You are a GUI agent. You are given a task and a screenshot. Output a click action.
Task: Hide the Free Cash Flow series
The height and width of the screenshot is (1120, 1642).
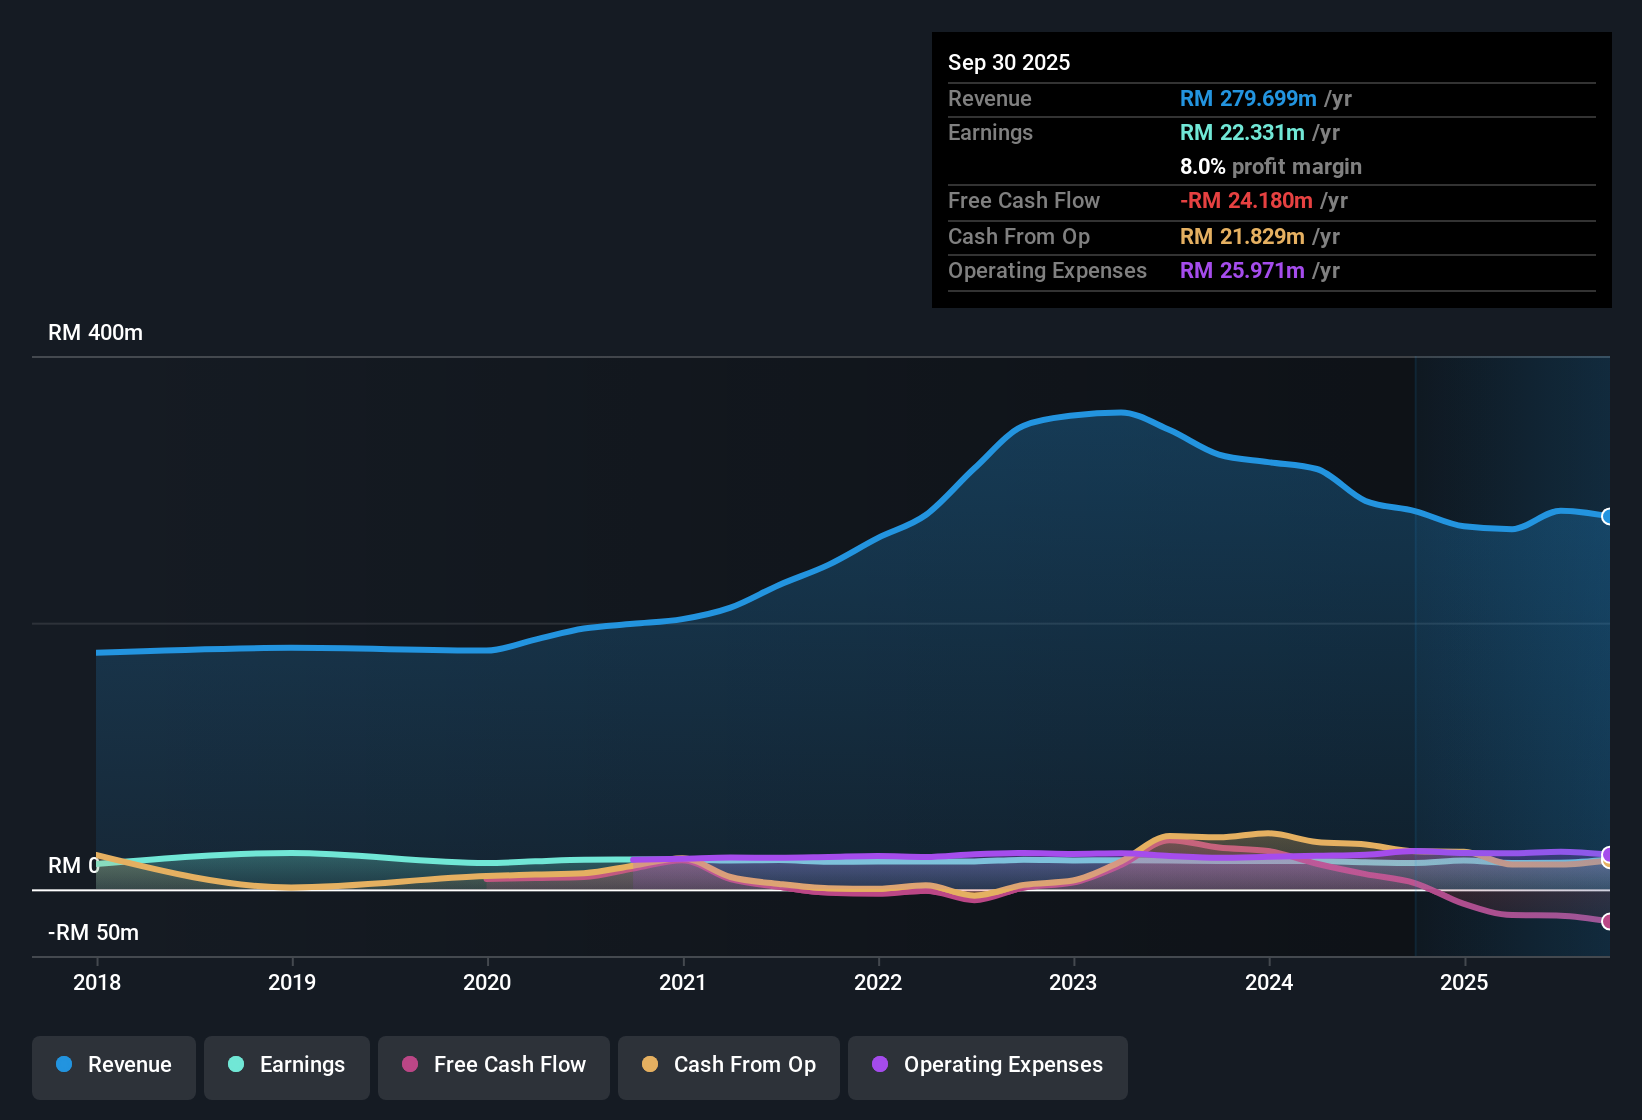click(x=493, y=1065)
